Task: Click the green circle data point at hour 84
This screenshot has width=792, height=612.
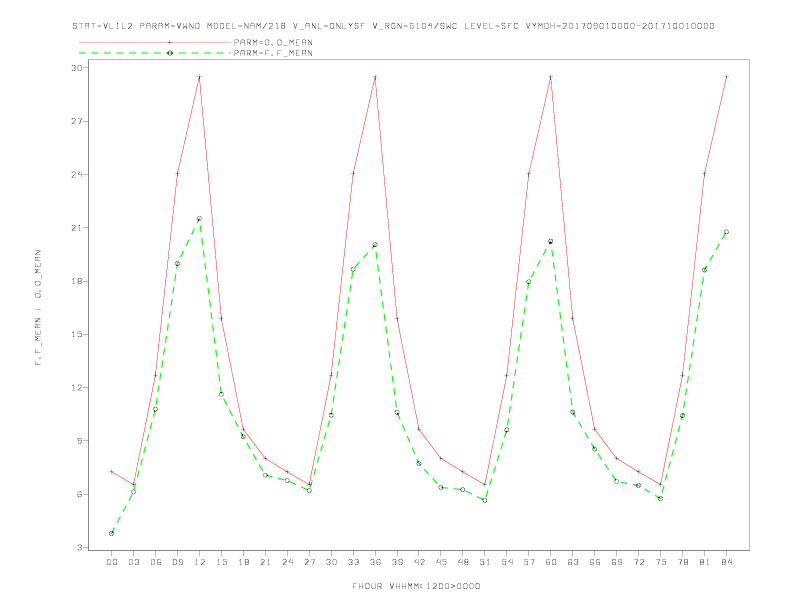Action: click(x=726, y=232)
